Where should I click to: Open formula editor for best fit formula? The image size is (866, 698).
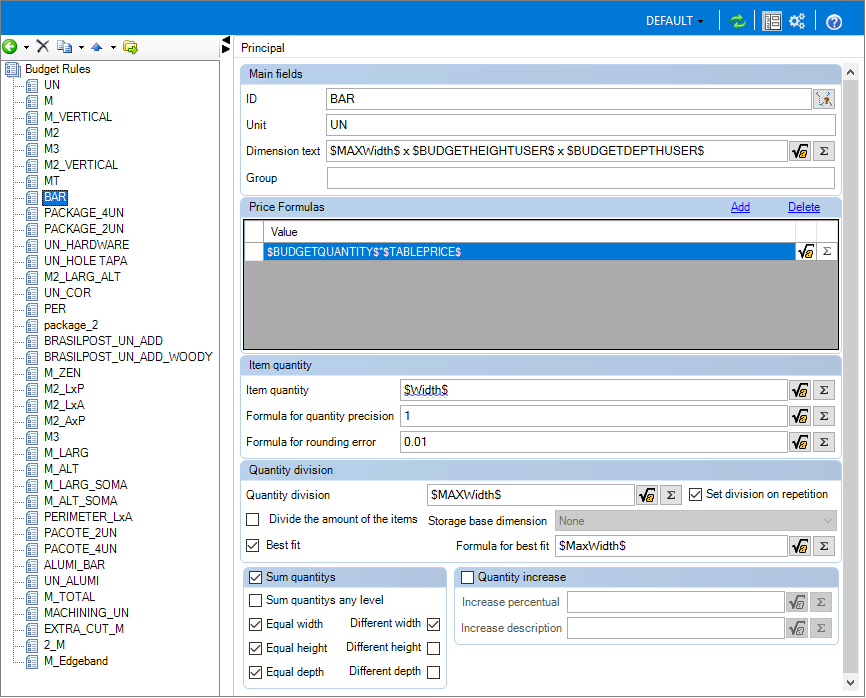(x=800, y=546)
